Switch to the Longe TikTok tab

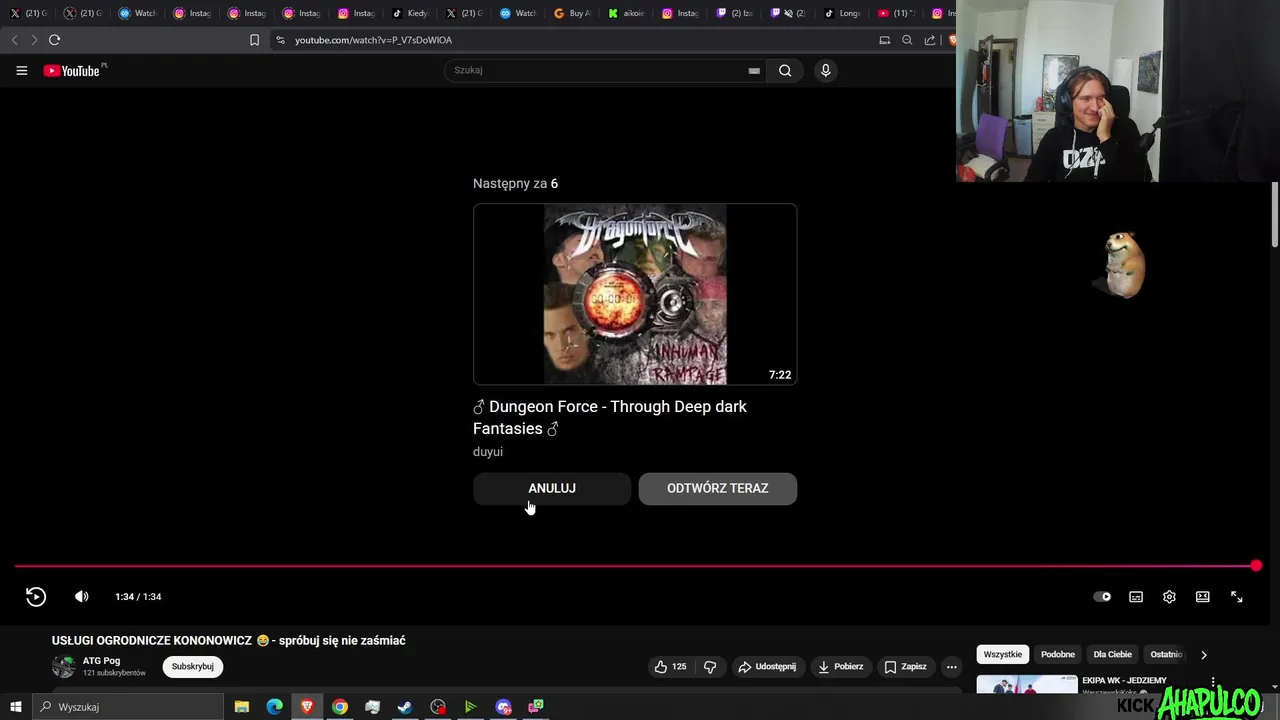click(x=843, y=13)
